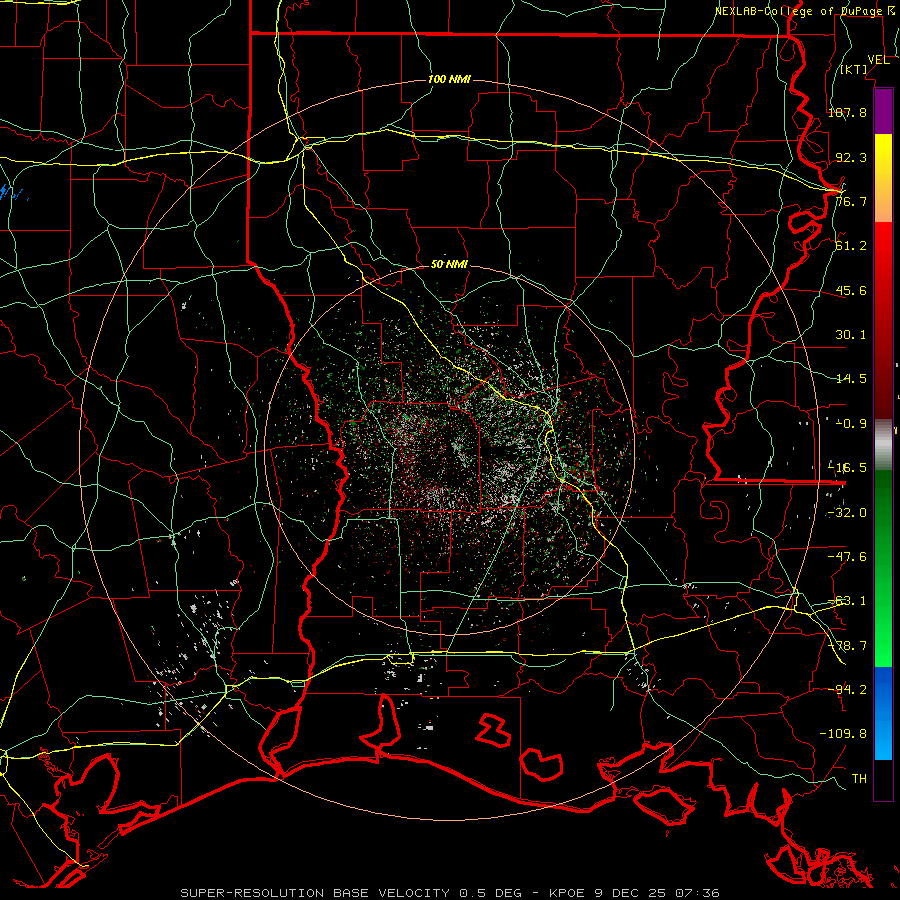
Task: Click the yellow-orange segment of velocity color bar
Action: point(883,178)
